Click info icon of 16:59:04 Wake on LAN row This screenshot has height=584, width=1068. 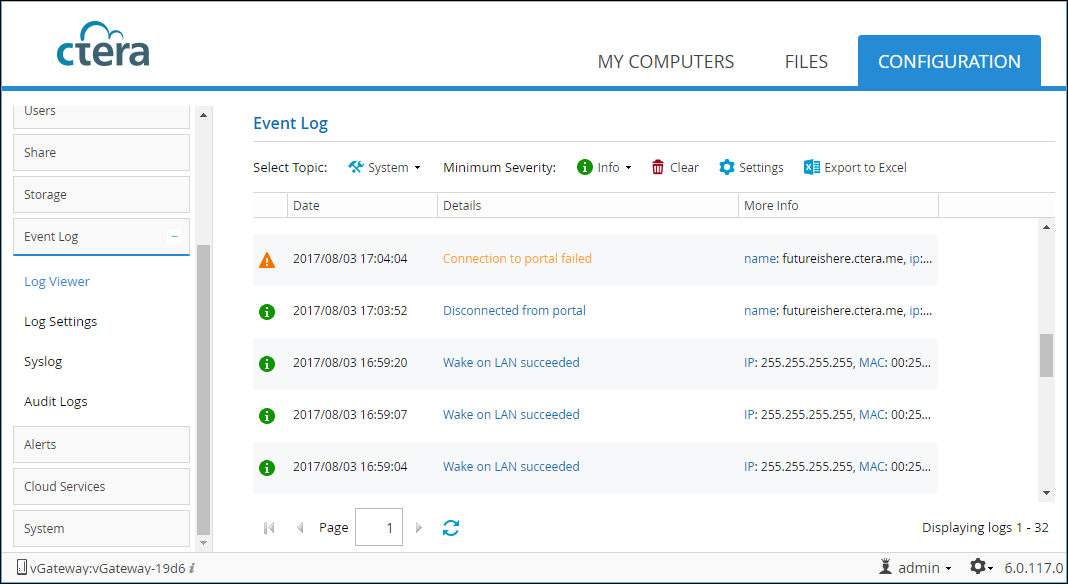(x=267, y=467)
